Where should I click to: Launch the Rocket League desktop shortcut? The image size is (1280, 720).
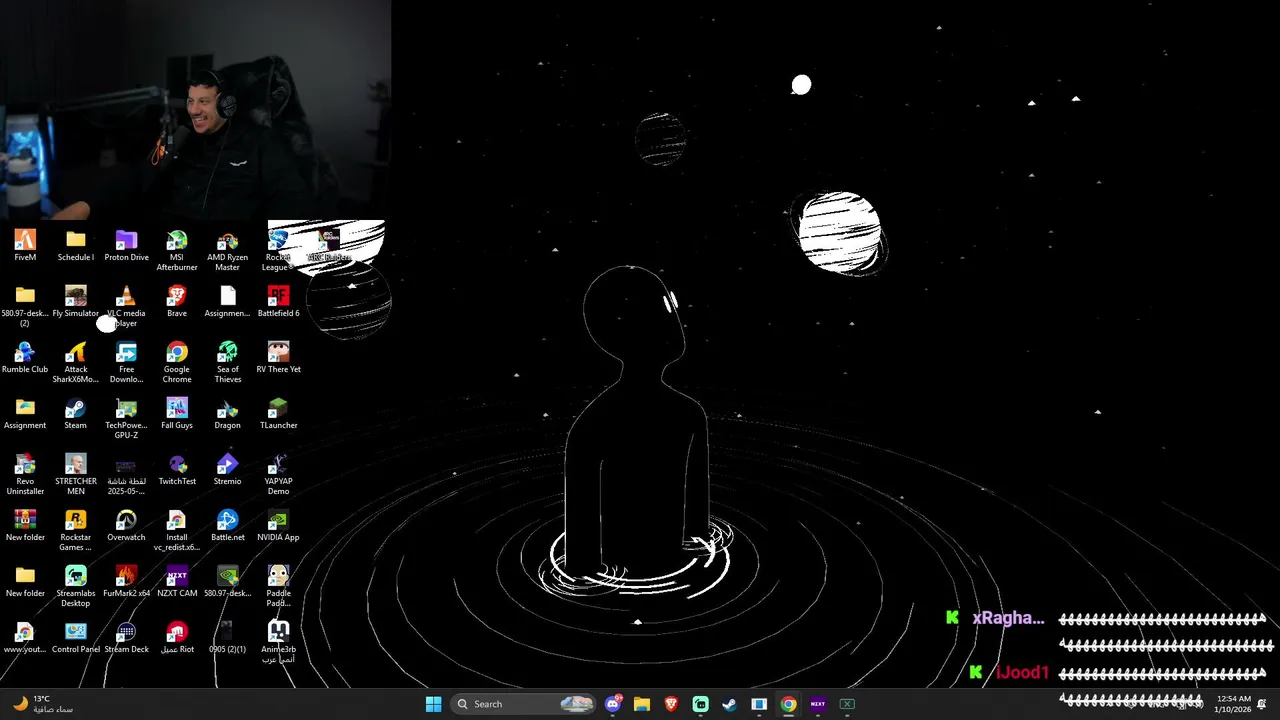[278, 251]
